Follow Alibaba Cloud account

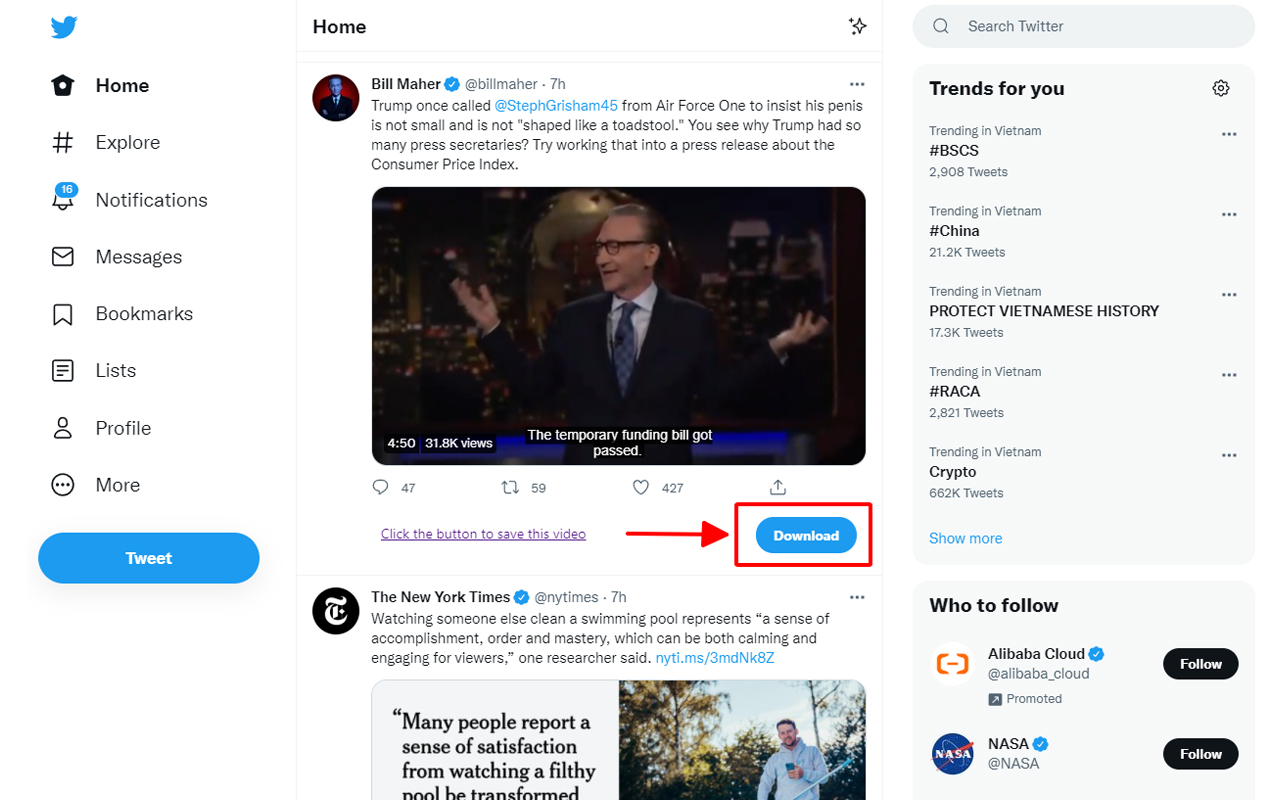click(1200, 664)
